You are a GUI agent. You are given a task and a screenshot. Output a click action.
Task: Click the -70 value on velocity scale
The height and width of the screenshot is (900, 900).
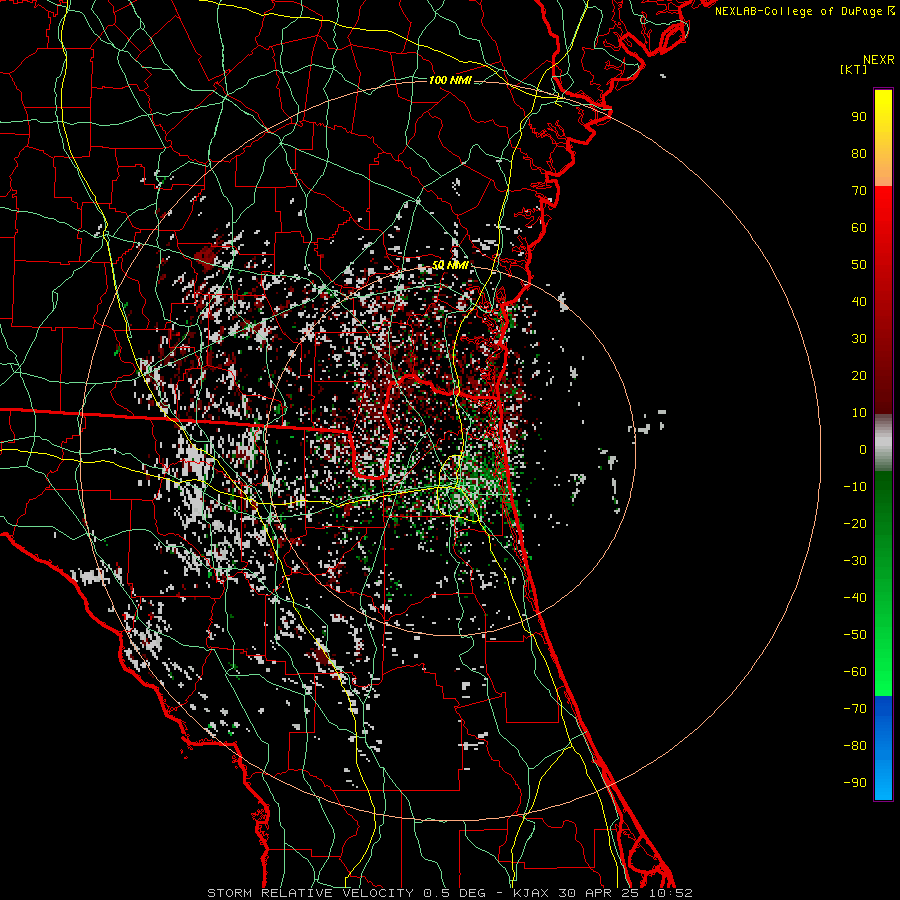click(855, 709)
